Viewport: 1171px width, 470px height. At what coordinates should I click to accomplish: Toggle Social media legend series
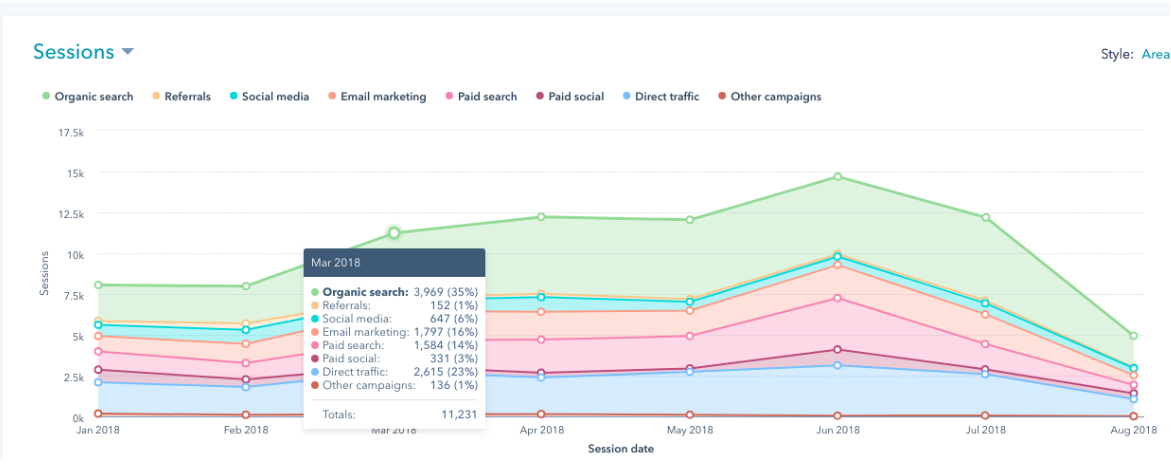click(x=268, y=96)
